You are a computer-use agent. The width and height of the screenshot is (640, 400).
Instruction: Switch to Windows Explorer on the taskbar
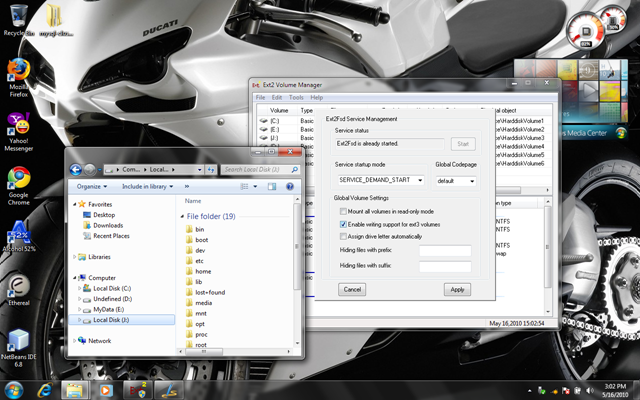(x=75, y=390)
